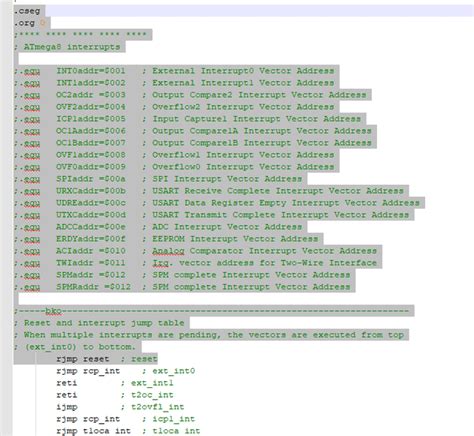Viewport: 474px width, 436px height.
Task: Click the ICP1addr=$005 definition
Action: [91, 119]
